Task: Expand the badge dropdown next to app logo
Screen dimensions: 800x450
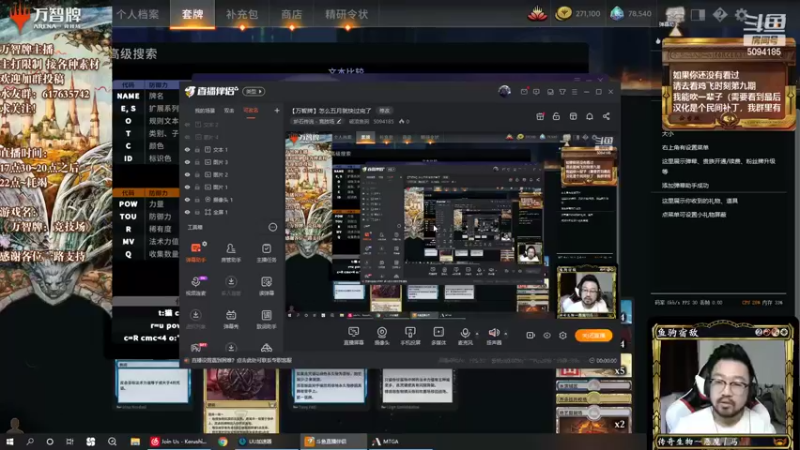Action: (254, 91)
